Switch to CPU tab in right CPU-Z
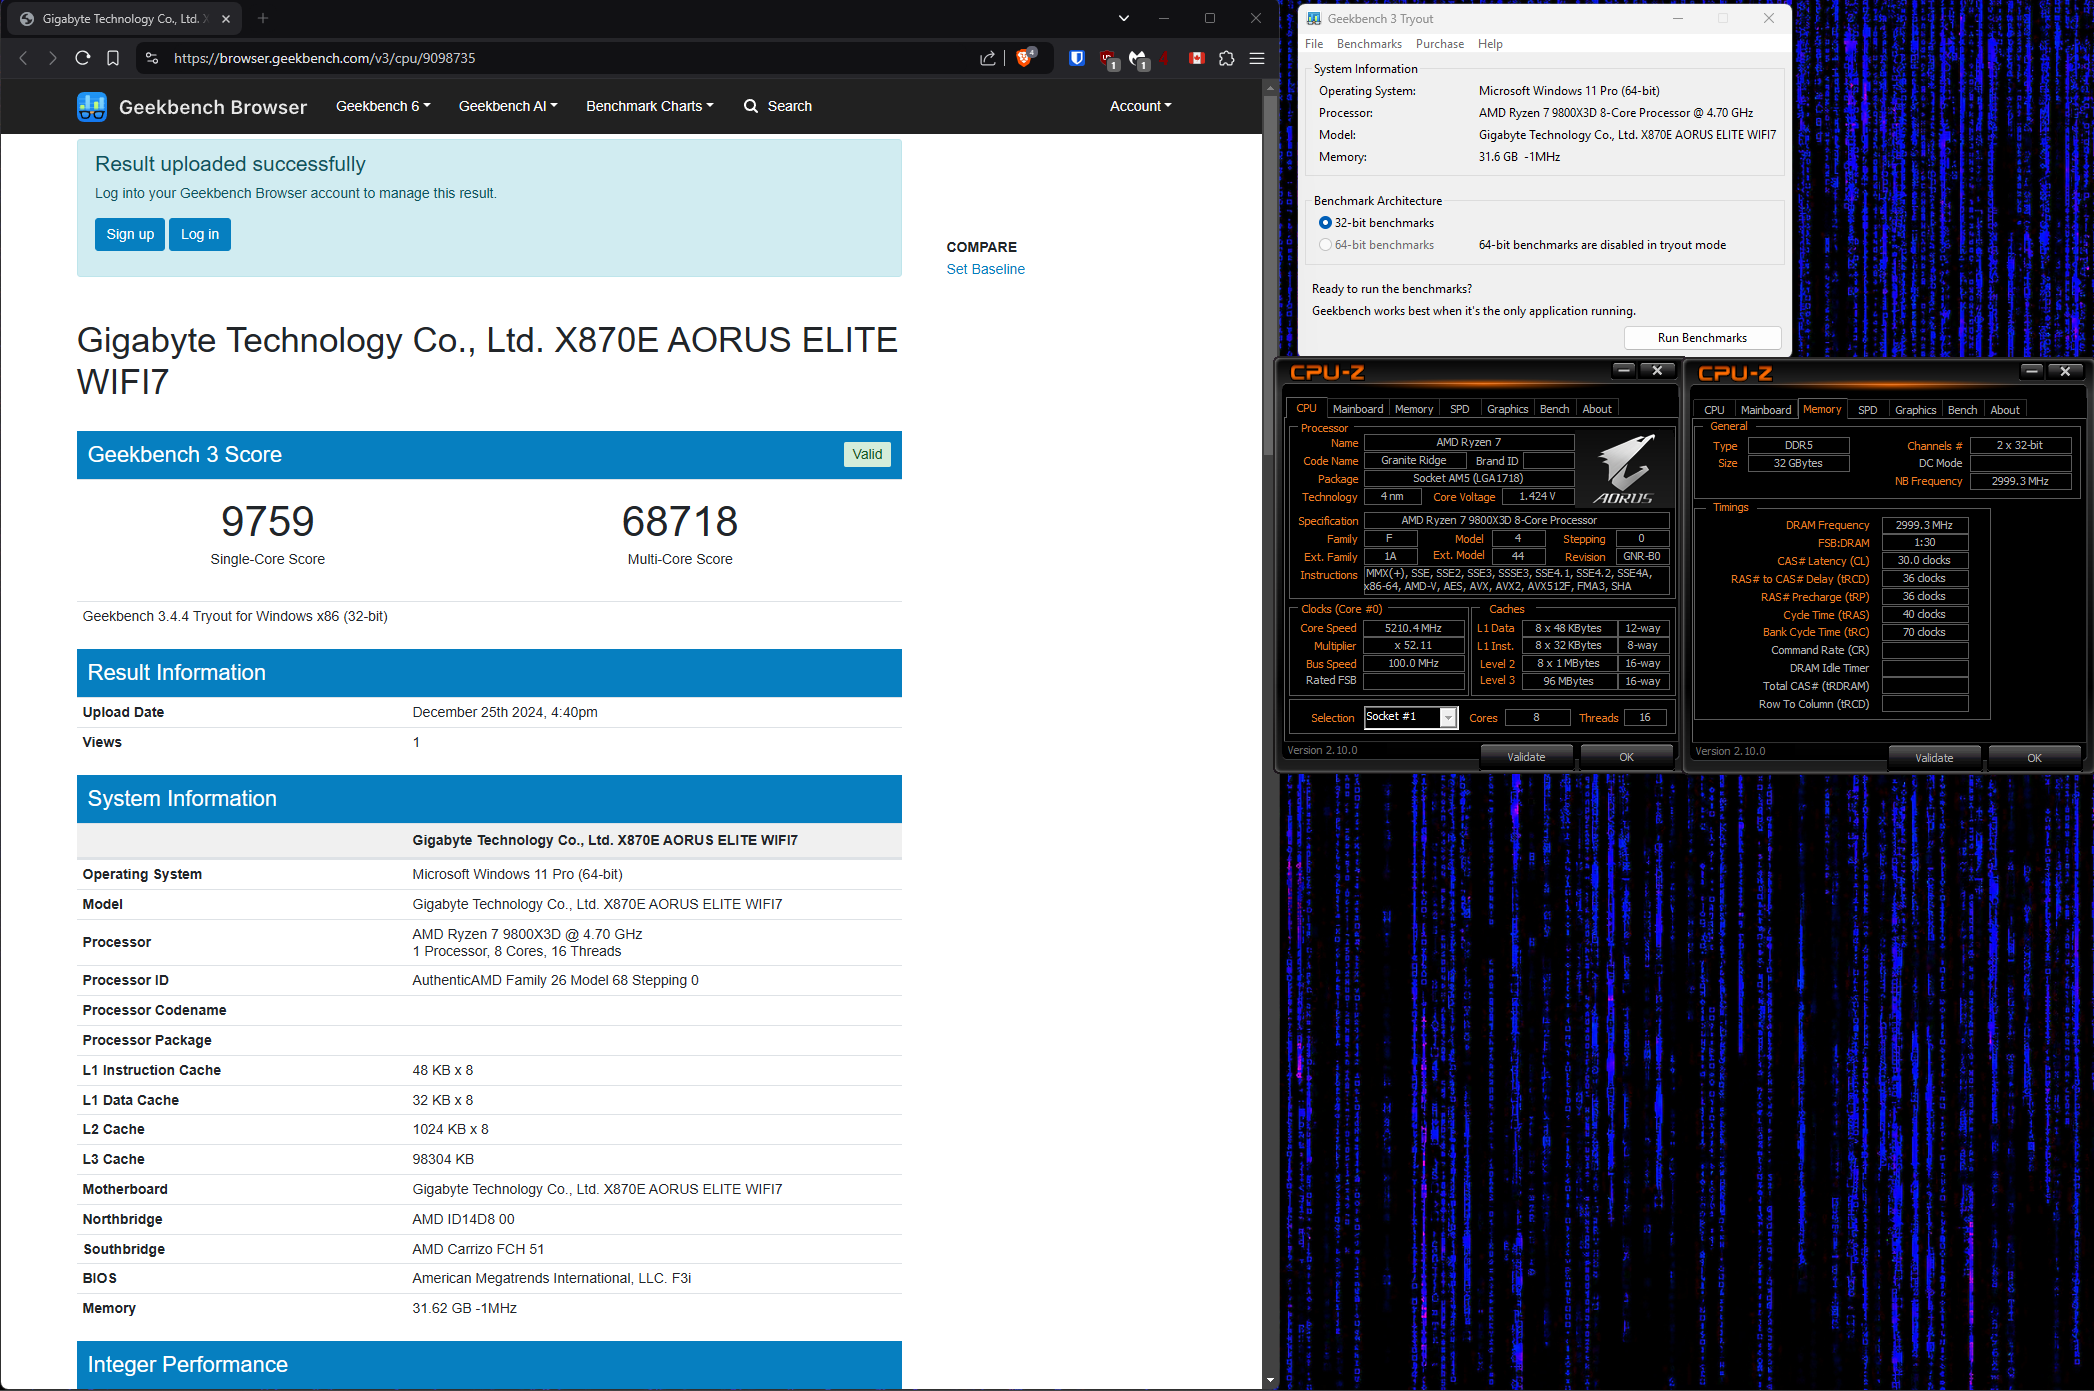The image size is (2094, 1391). [x=1714, y=410]
